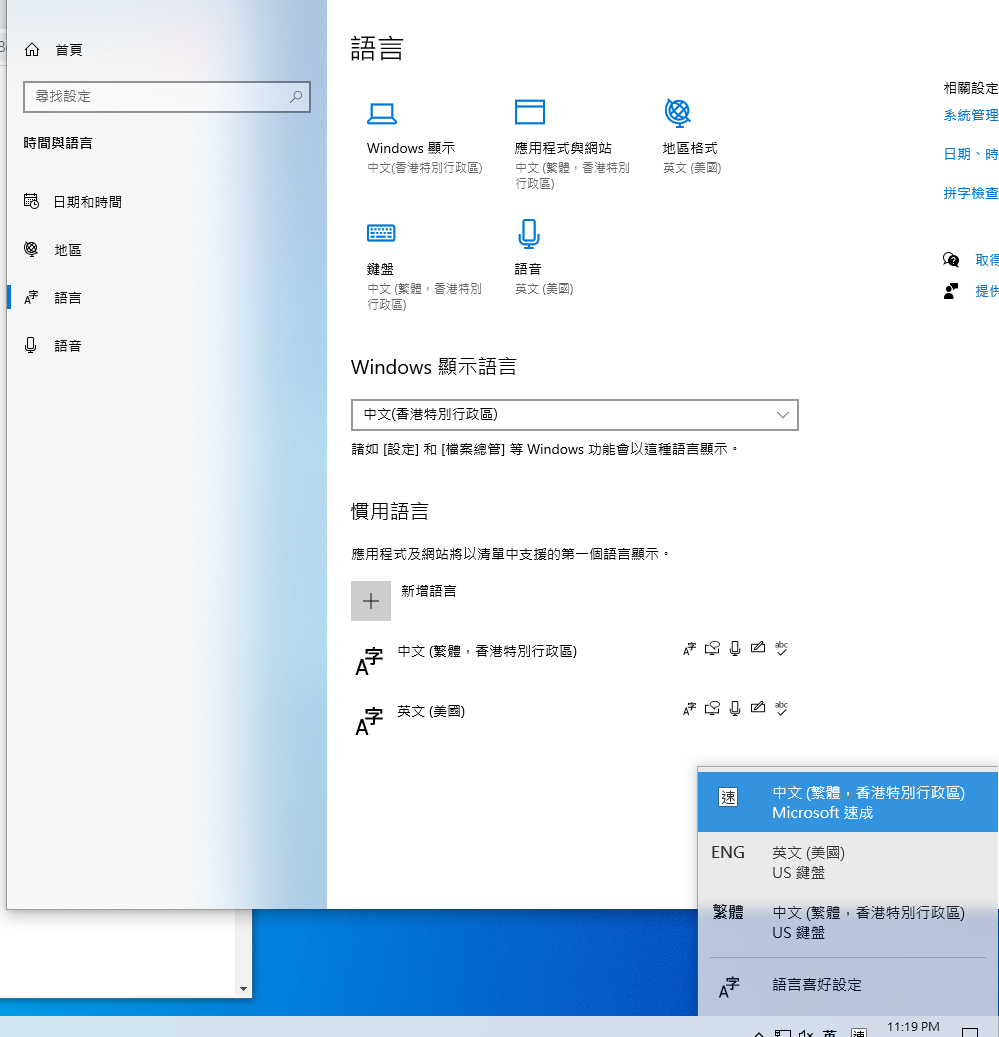Open the 地區格式 globe tile
Image resolution: width=999 pixels, height=1037 pixels.
pos(692,137)
